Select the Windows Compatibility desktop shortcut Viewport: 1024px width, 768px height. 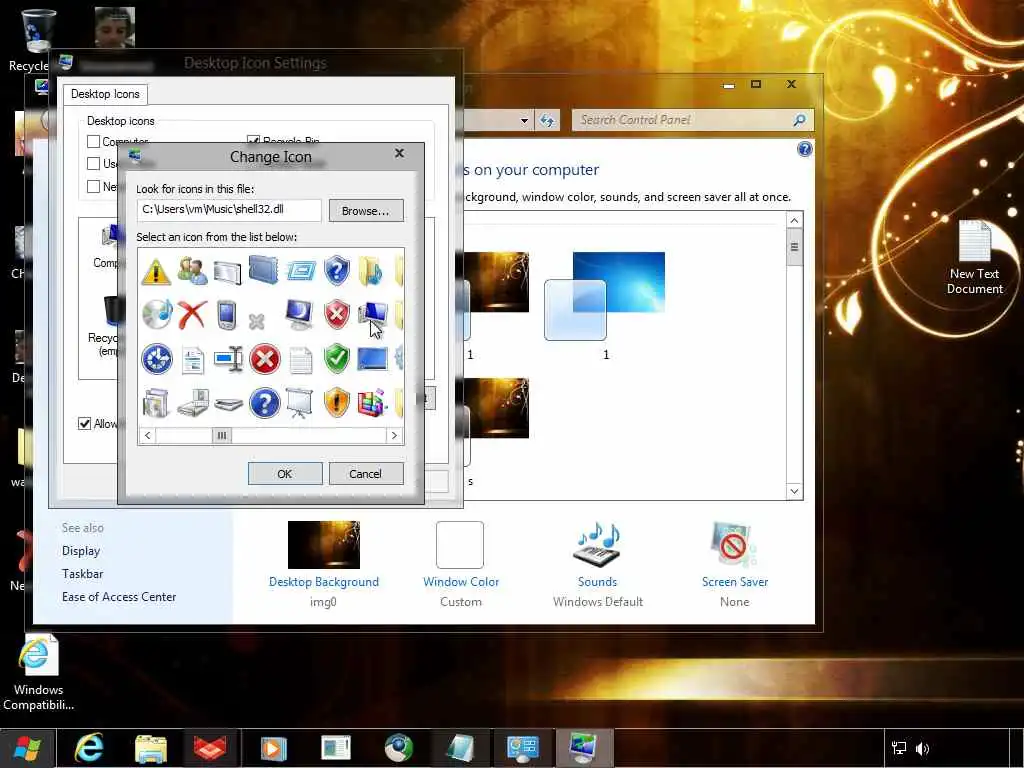[x=38, y=673]
